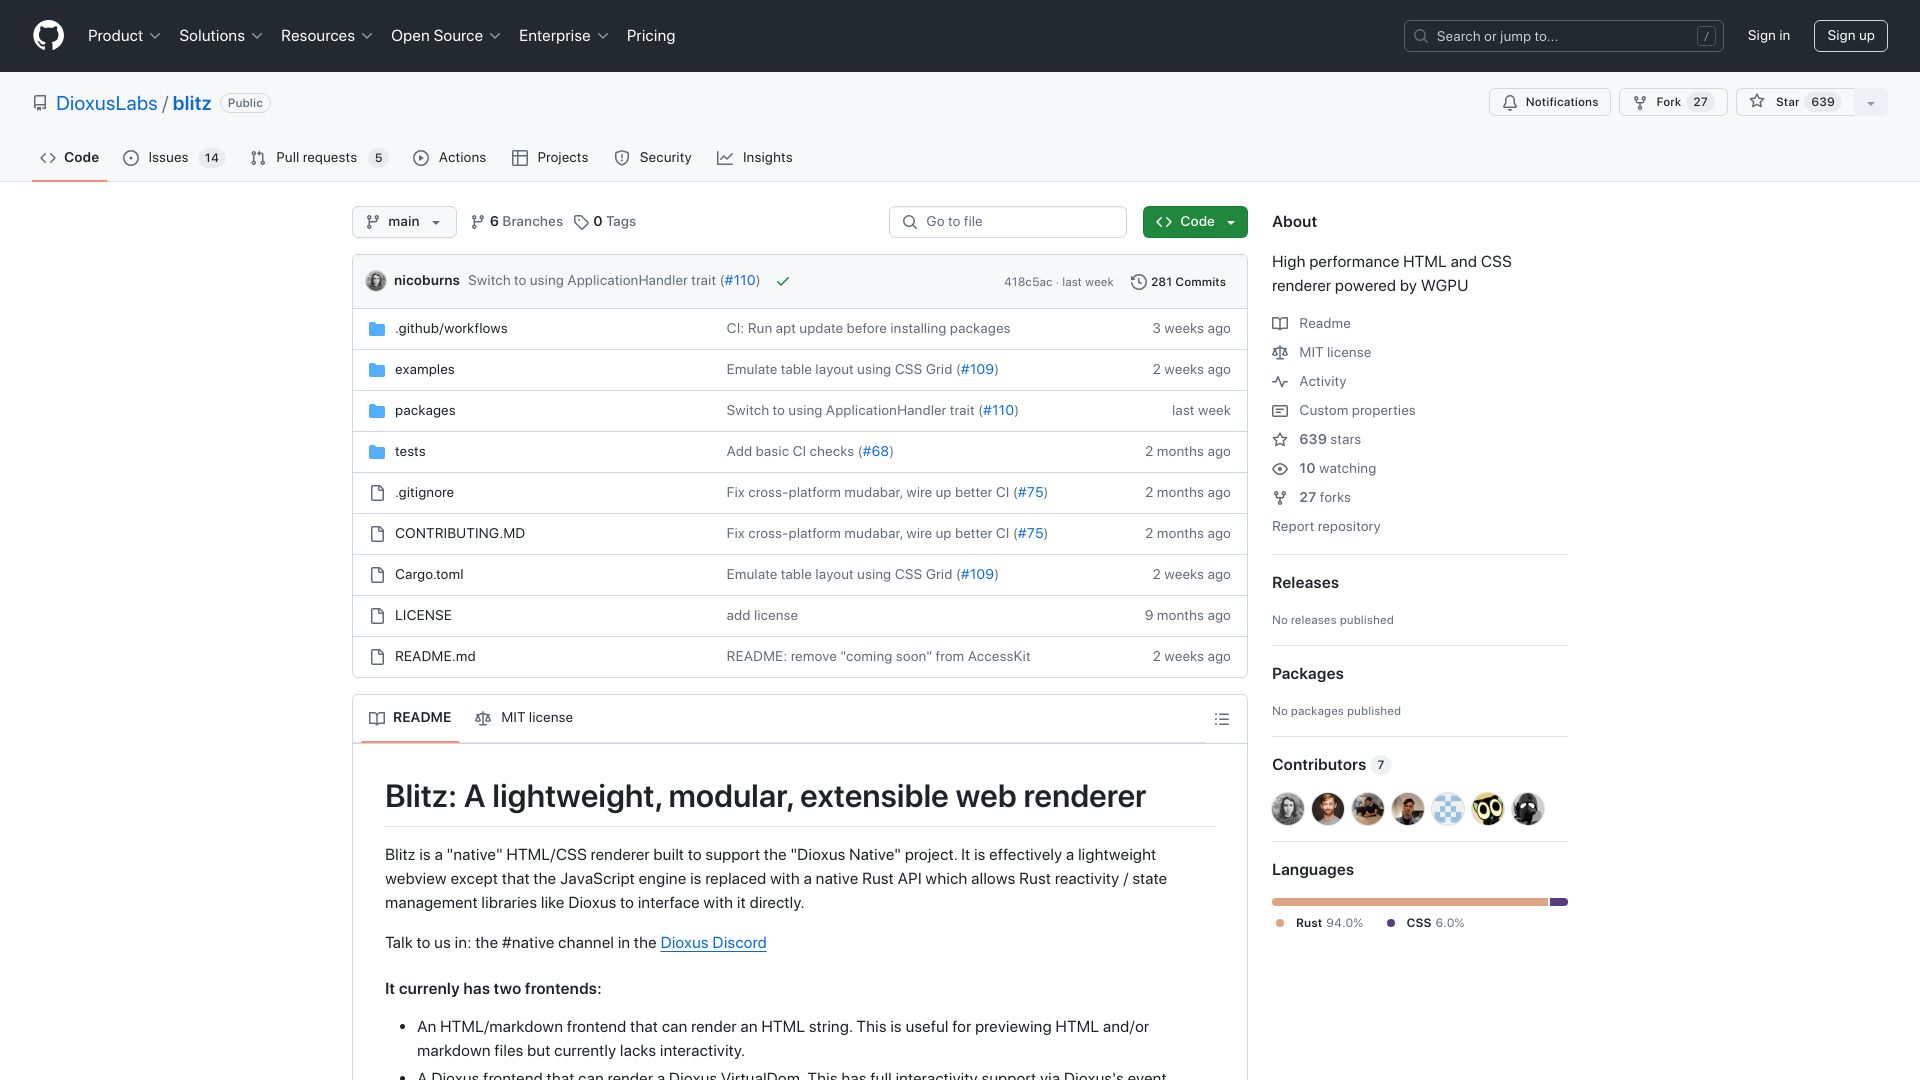Switch to the Issues tab

click(x=174, y=158)
